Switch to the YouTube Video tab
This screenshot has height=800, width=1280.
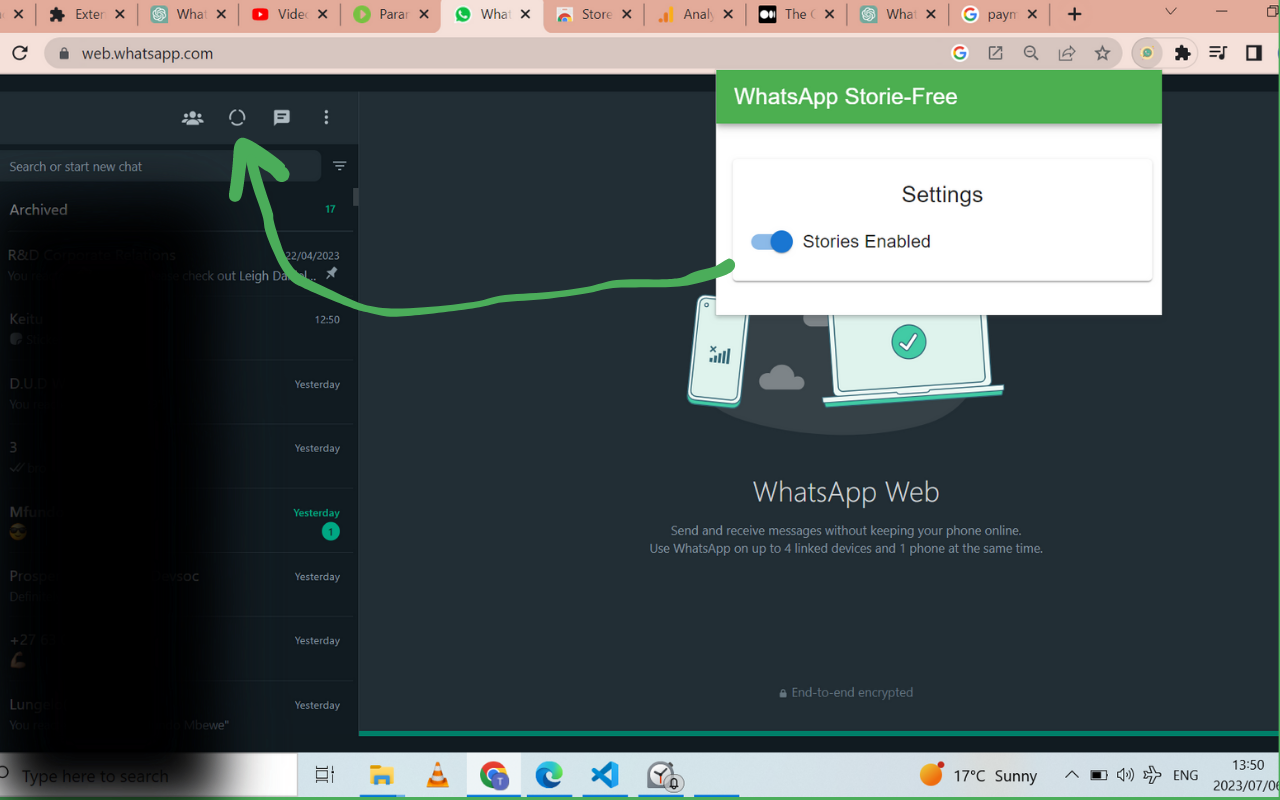(x=289, y=14)
